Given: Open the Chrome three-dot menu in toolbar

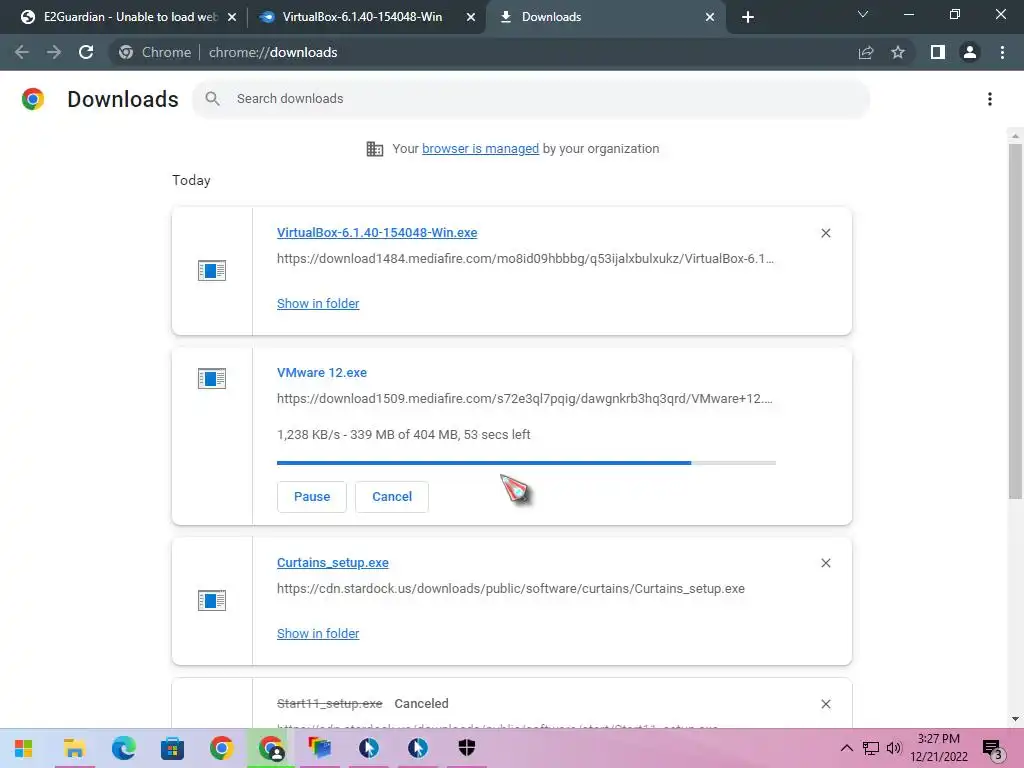Looking at the screenshot, I should [x=1002, y=52].
